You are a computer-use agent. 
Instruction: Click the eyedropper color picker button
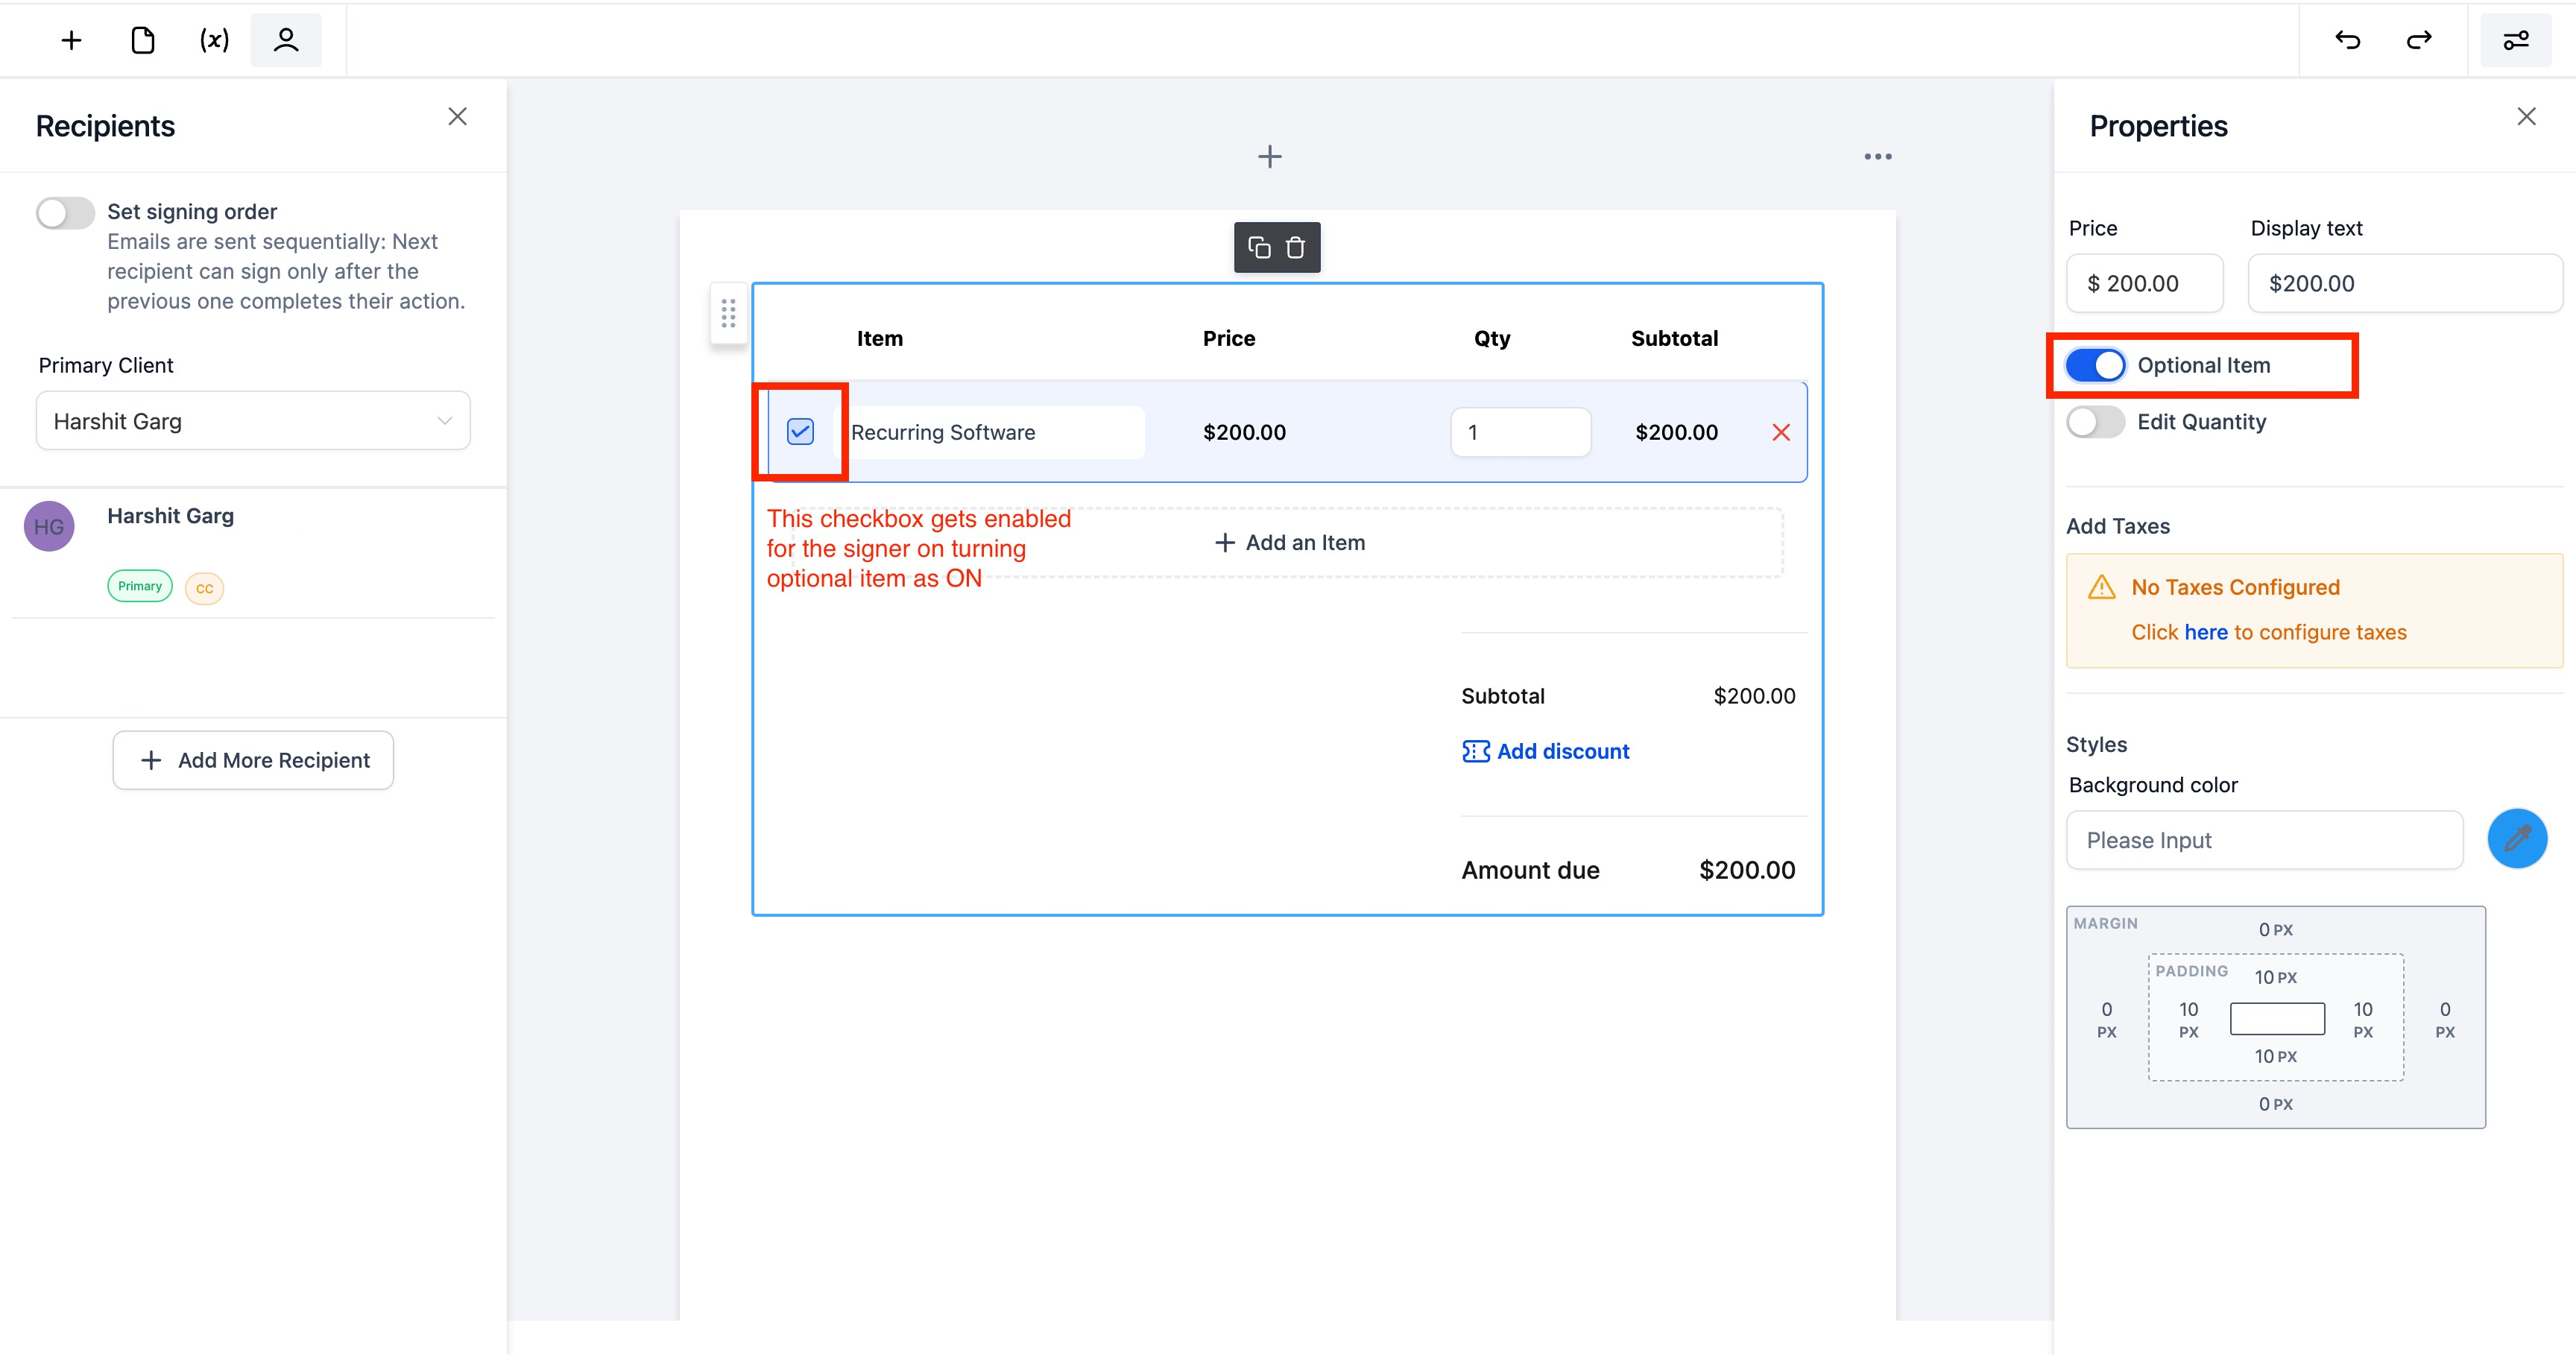pos(2517,838)
